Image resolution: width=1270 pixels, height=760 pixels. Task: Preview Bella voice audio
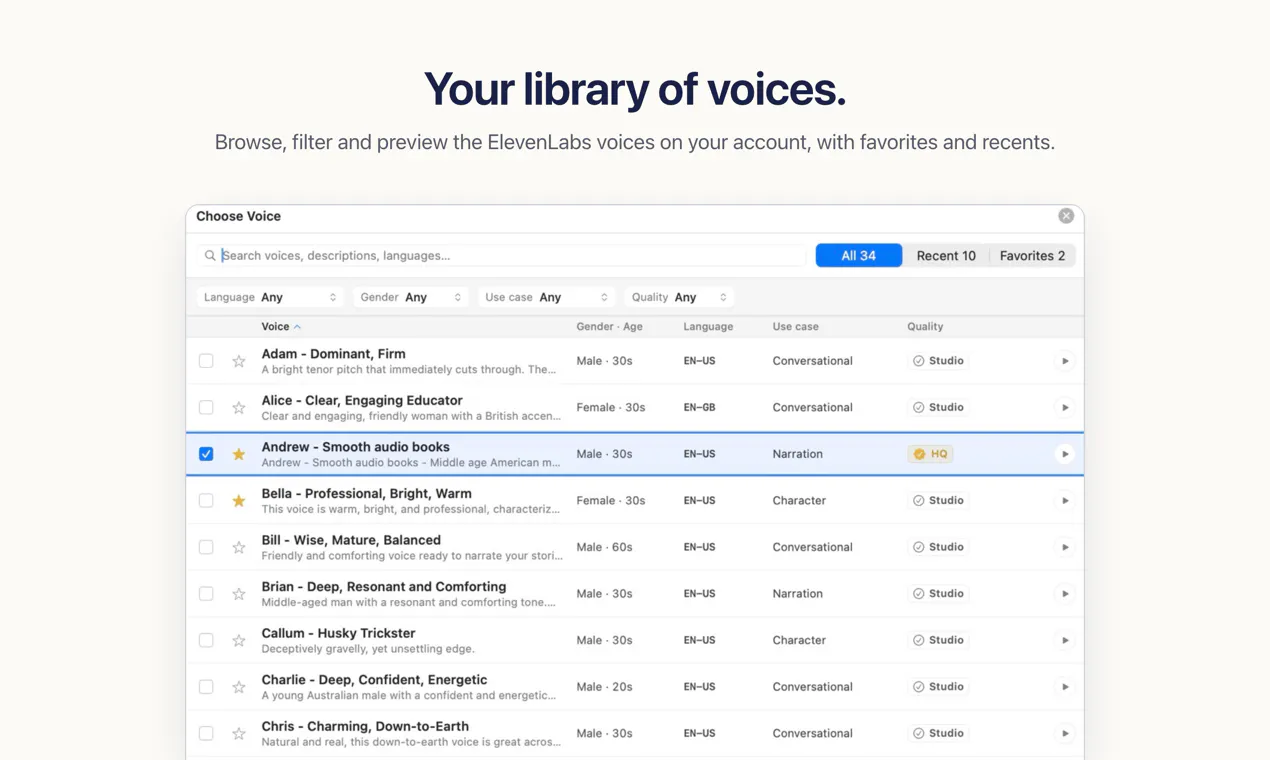1065,500
